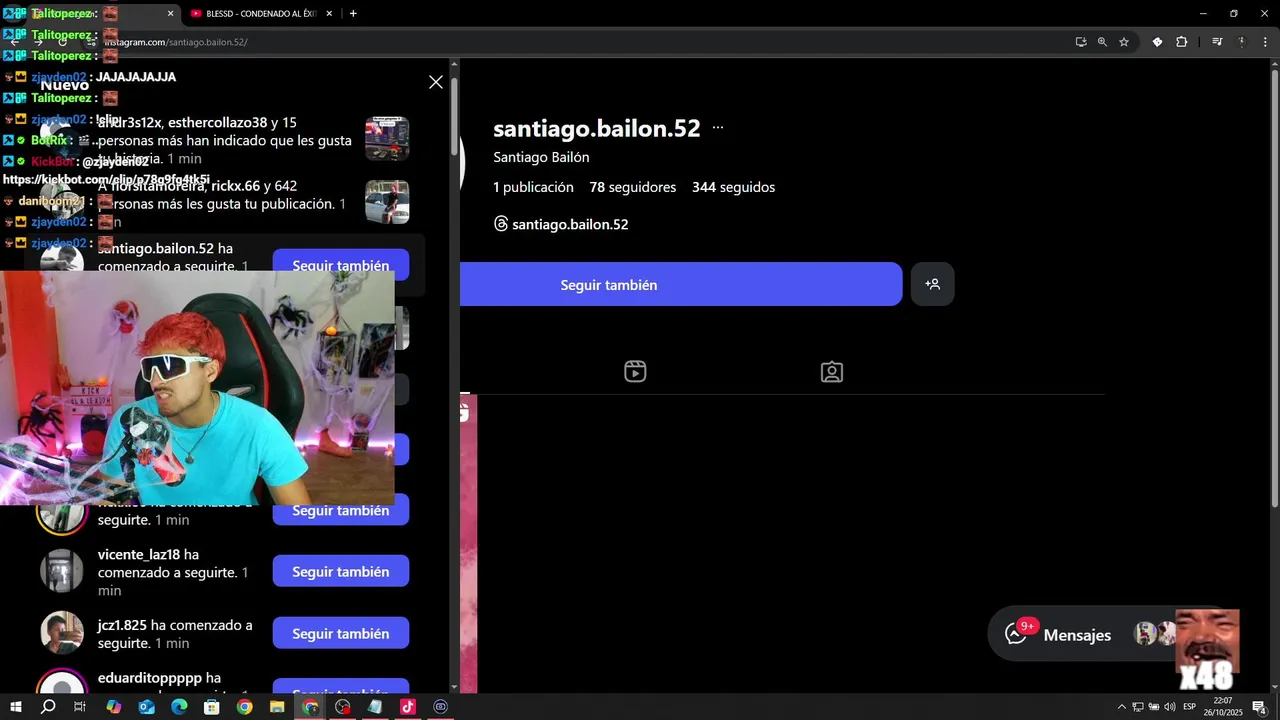1280x720 pixels.
Task: Open jcz1.825 profile avatar
Action: tap(62, 633)
